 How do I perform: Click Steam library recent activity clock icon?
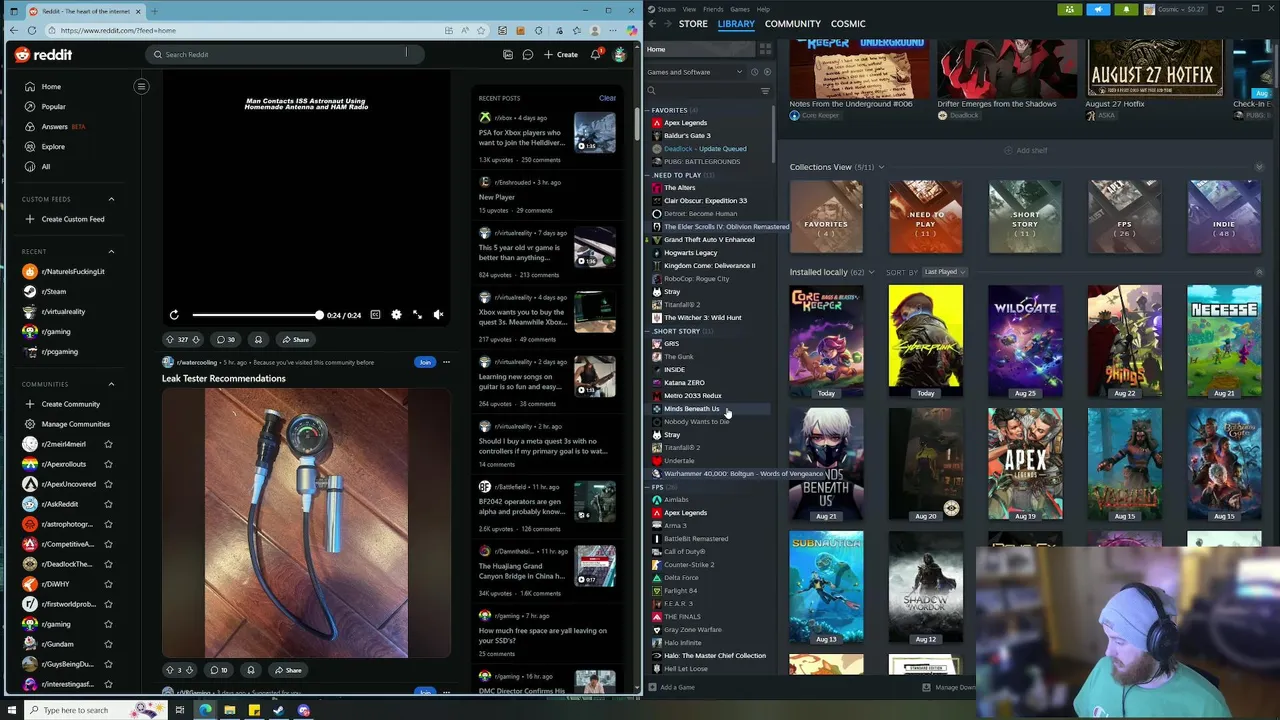(x=755, y=72)
